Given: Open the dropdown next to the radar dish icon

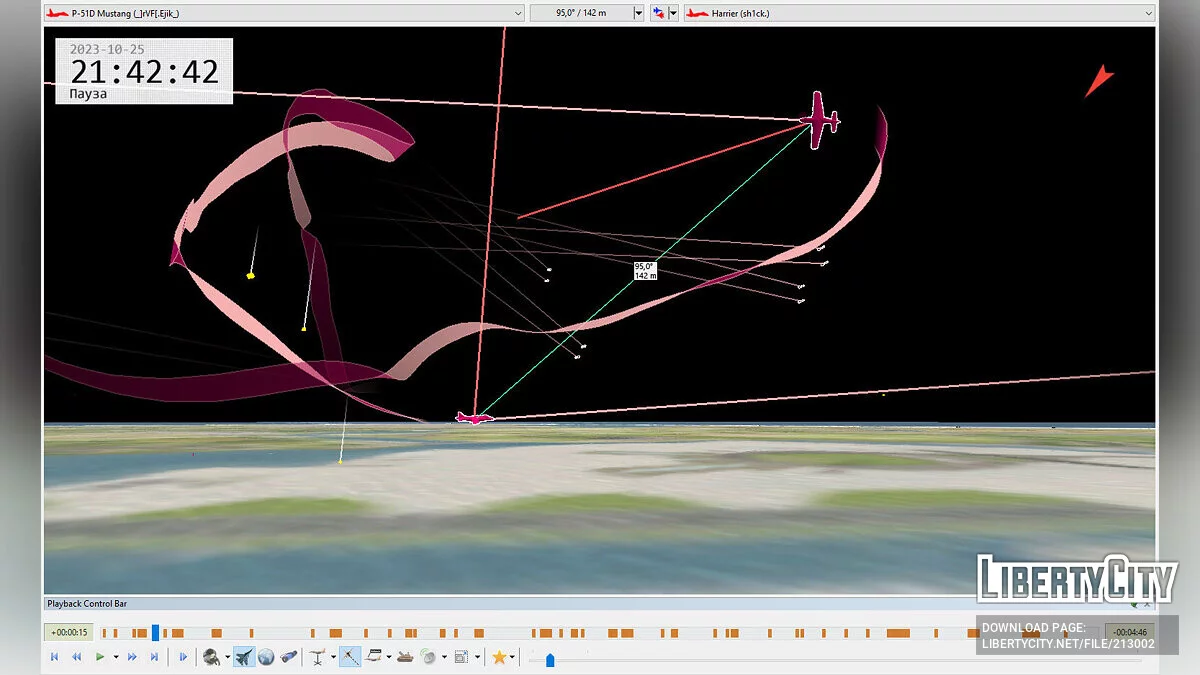Looking at the screenshot, I should point(443,657).
